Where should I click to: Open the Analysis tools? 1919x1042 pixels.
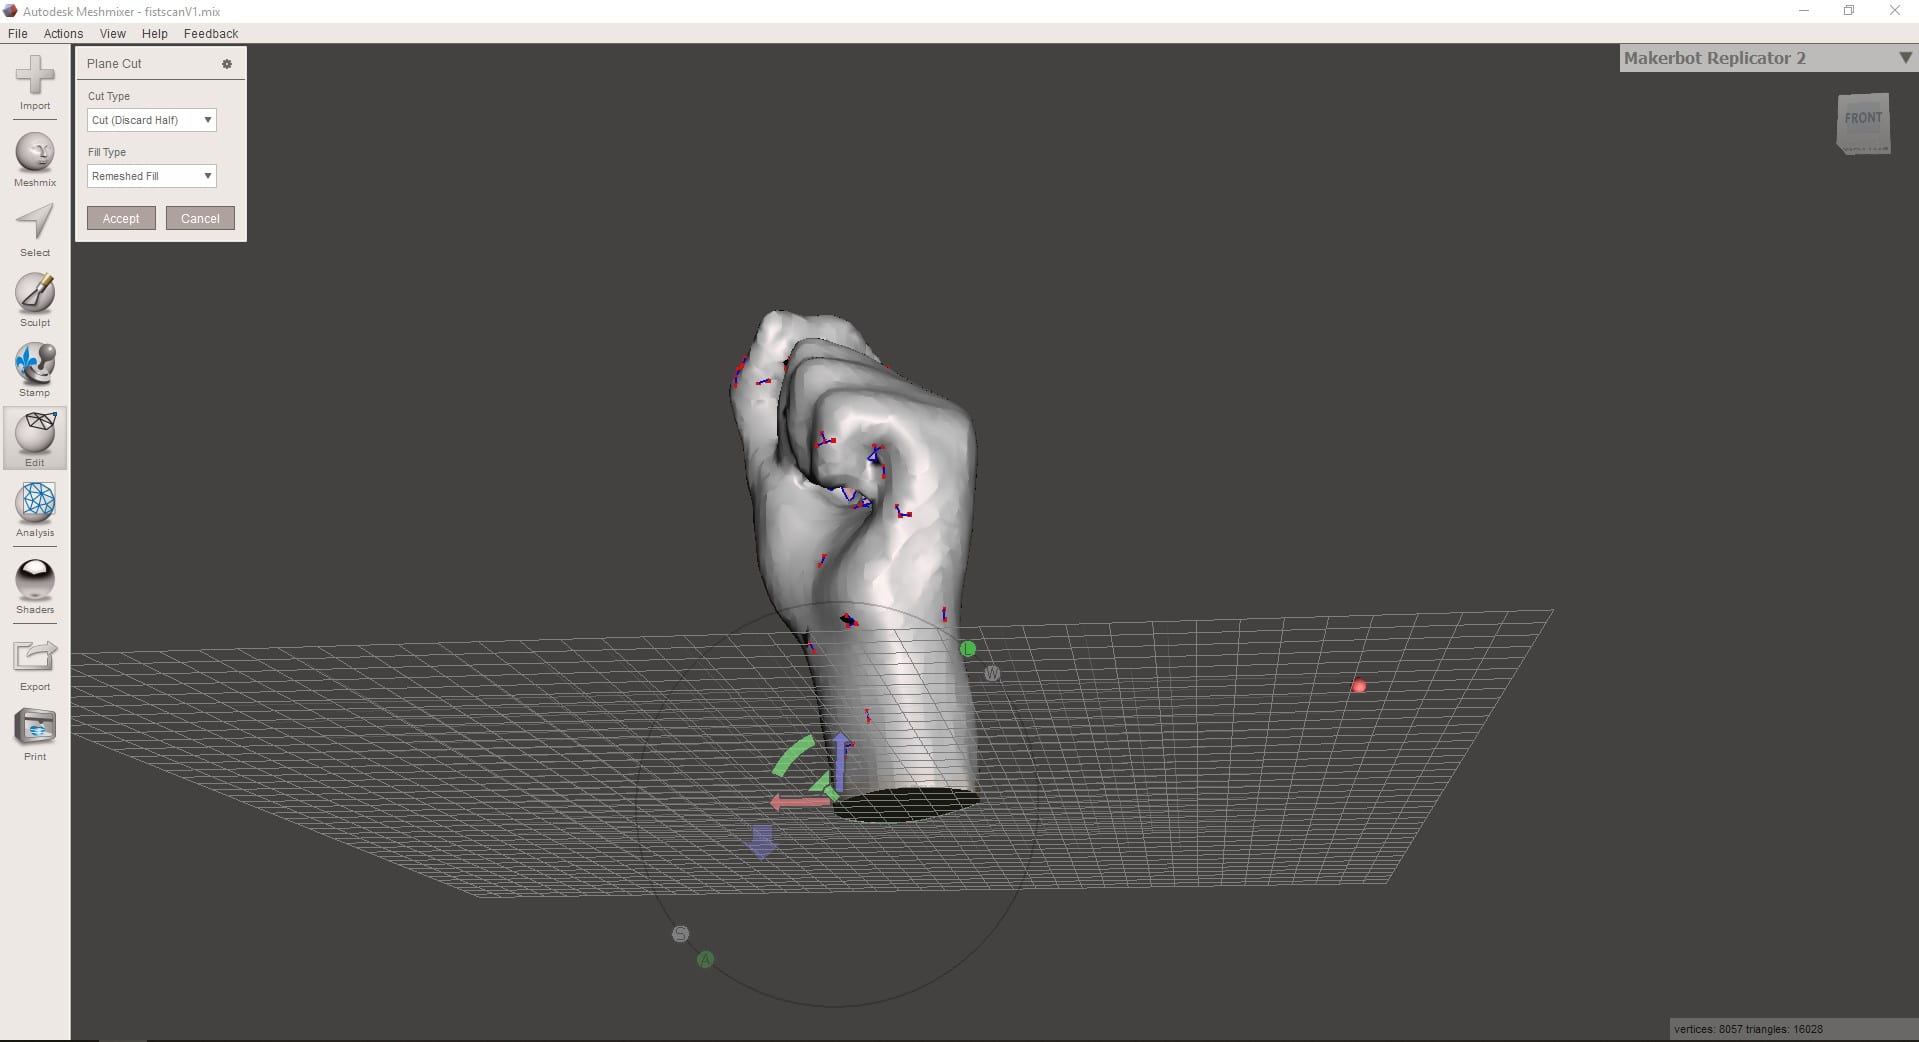pyautogui.click(x=35, y=504)
